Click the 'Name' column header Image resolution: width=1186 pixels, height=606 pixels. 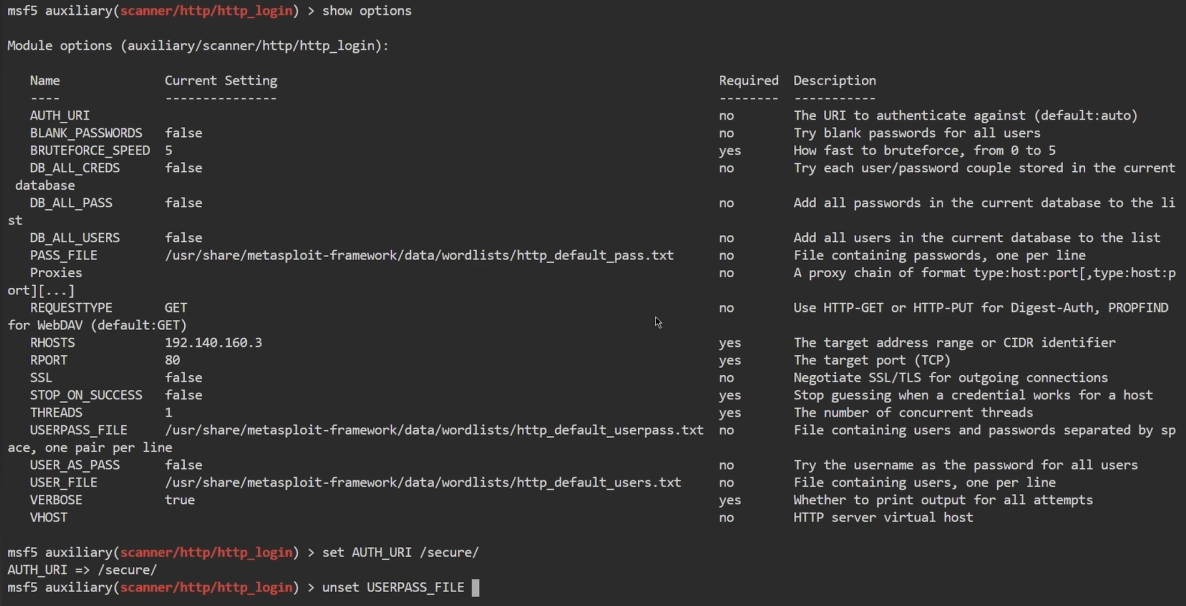(45, 81)
